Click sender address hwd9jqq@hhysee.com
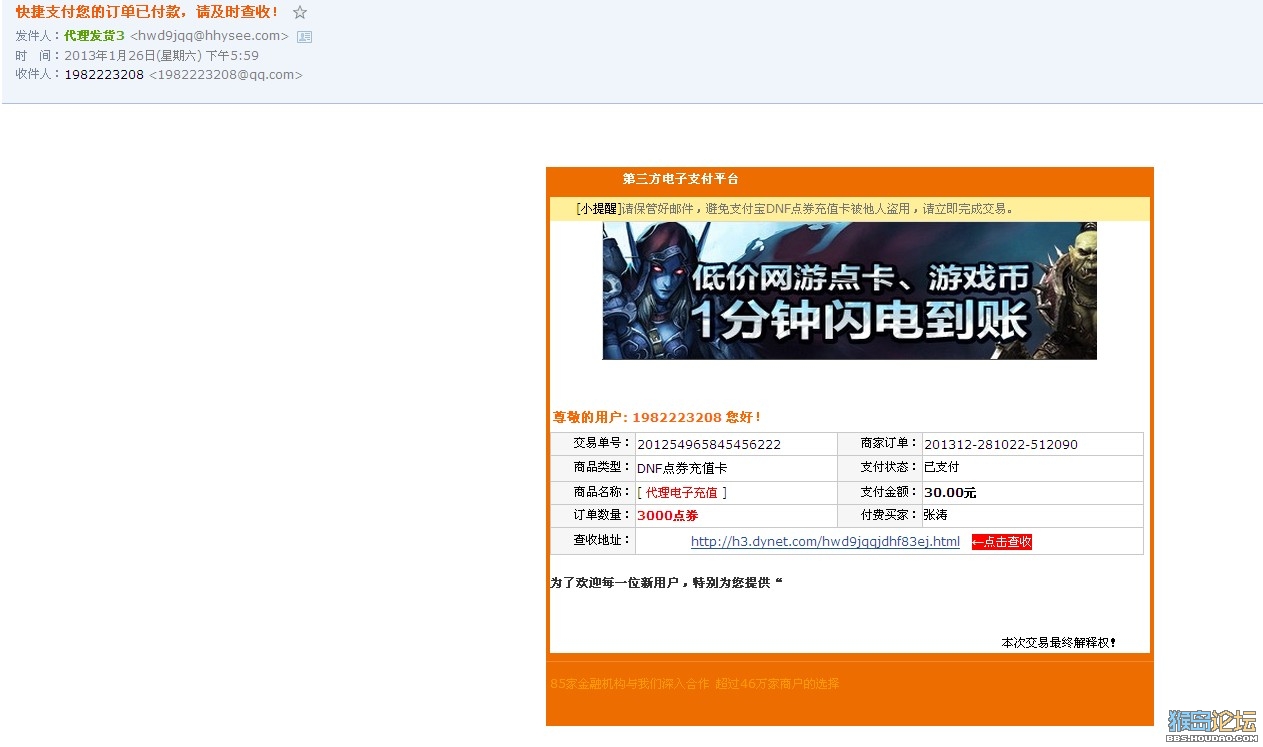 tap(209, 36)
